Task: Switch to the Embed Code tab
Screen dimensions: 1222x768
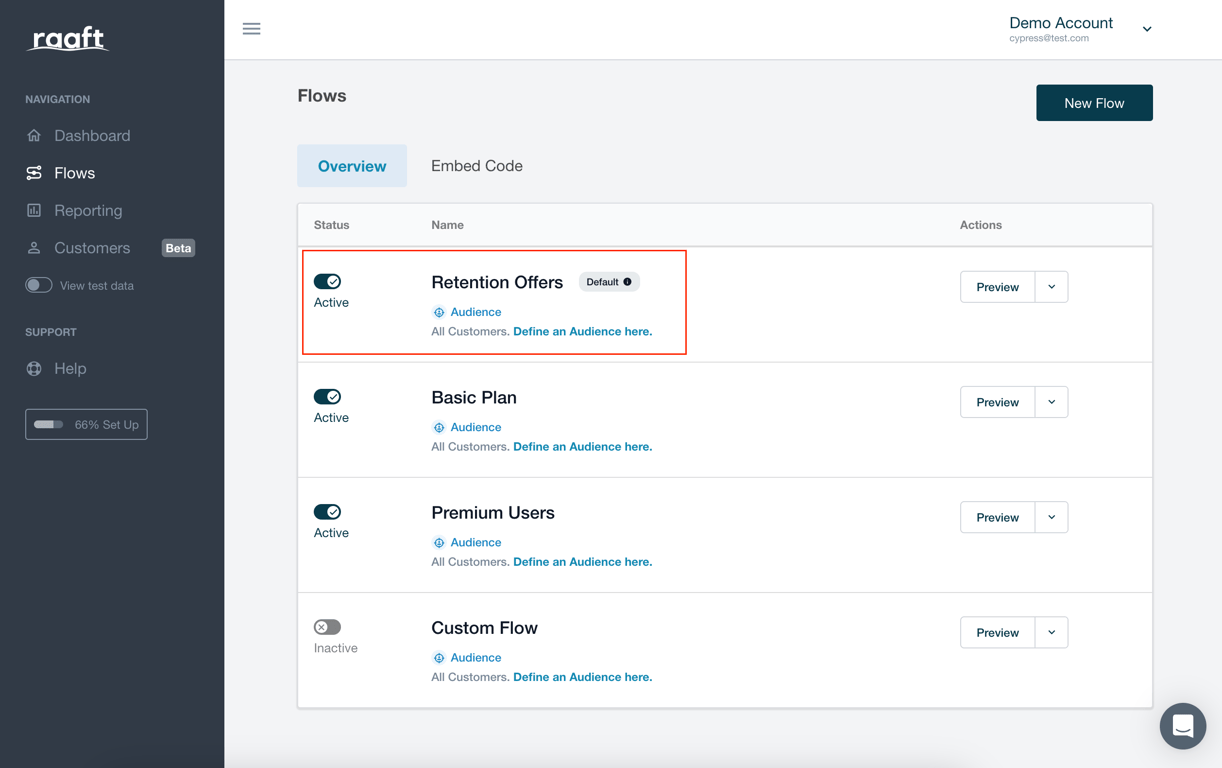Action: (x=477, y=166)
